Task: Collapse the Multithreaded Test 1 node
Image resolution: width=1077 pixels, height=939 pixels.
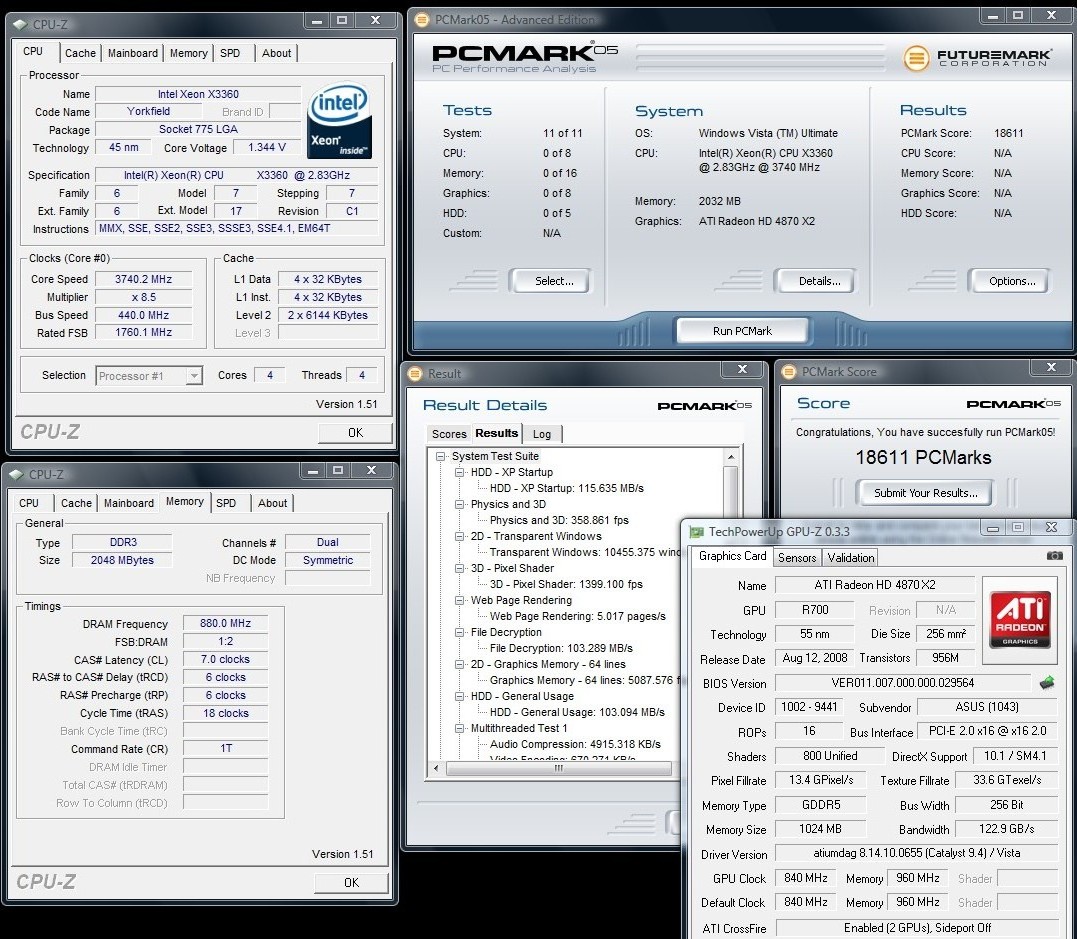Action: pos(460,728)
